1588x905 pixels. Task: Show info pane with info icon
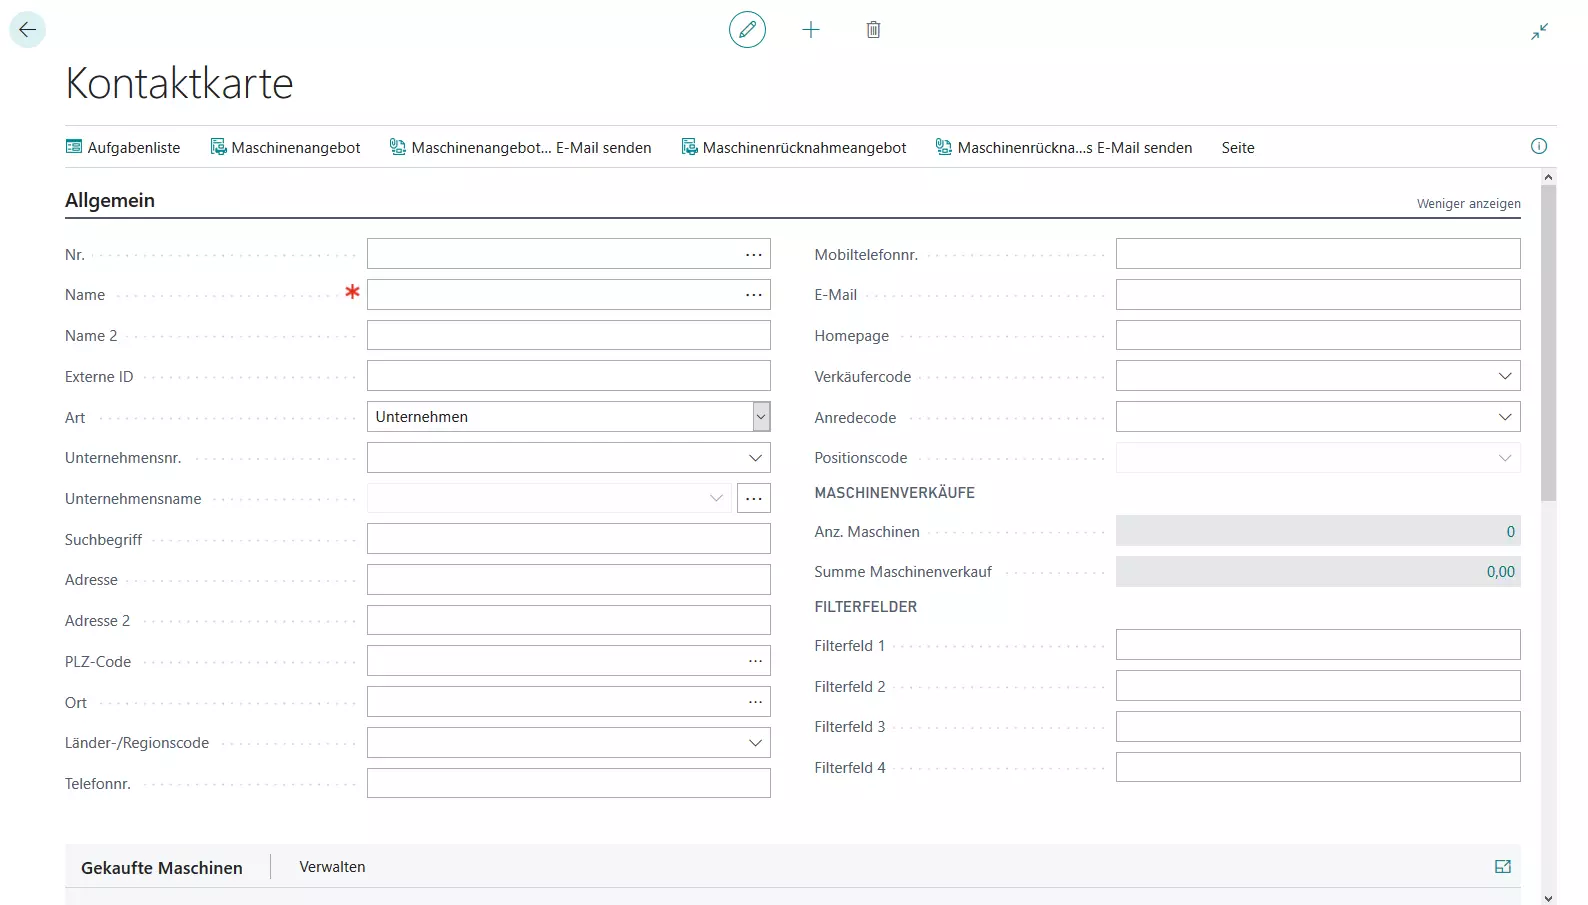coord(1539,146)
